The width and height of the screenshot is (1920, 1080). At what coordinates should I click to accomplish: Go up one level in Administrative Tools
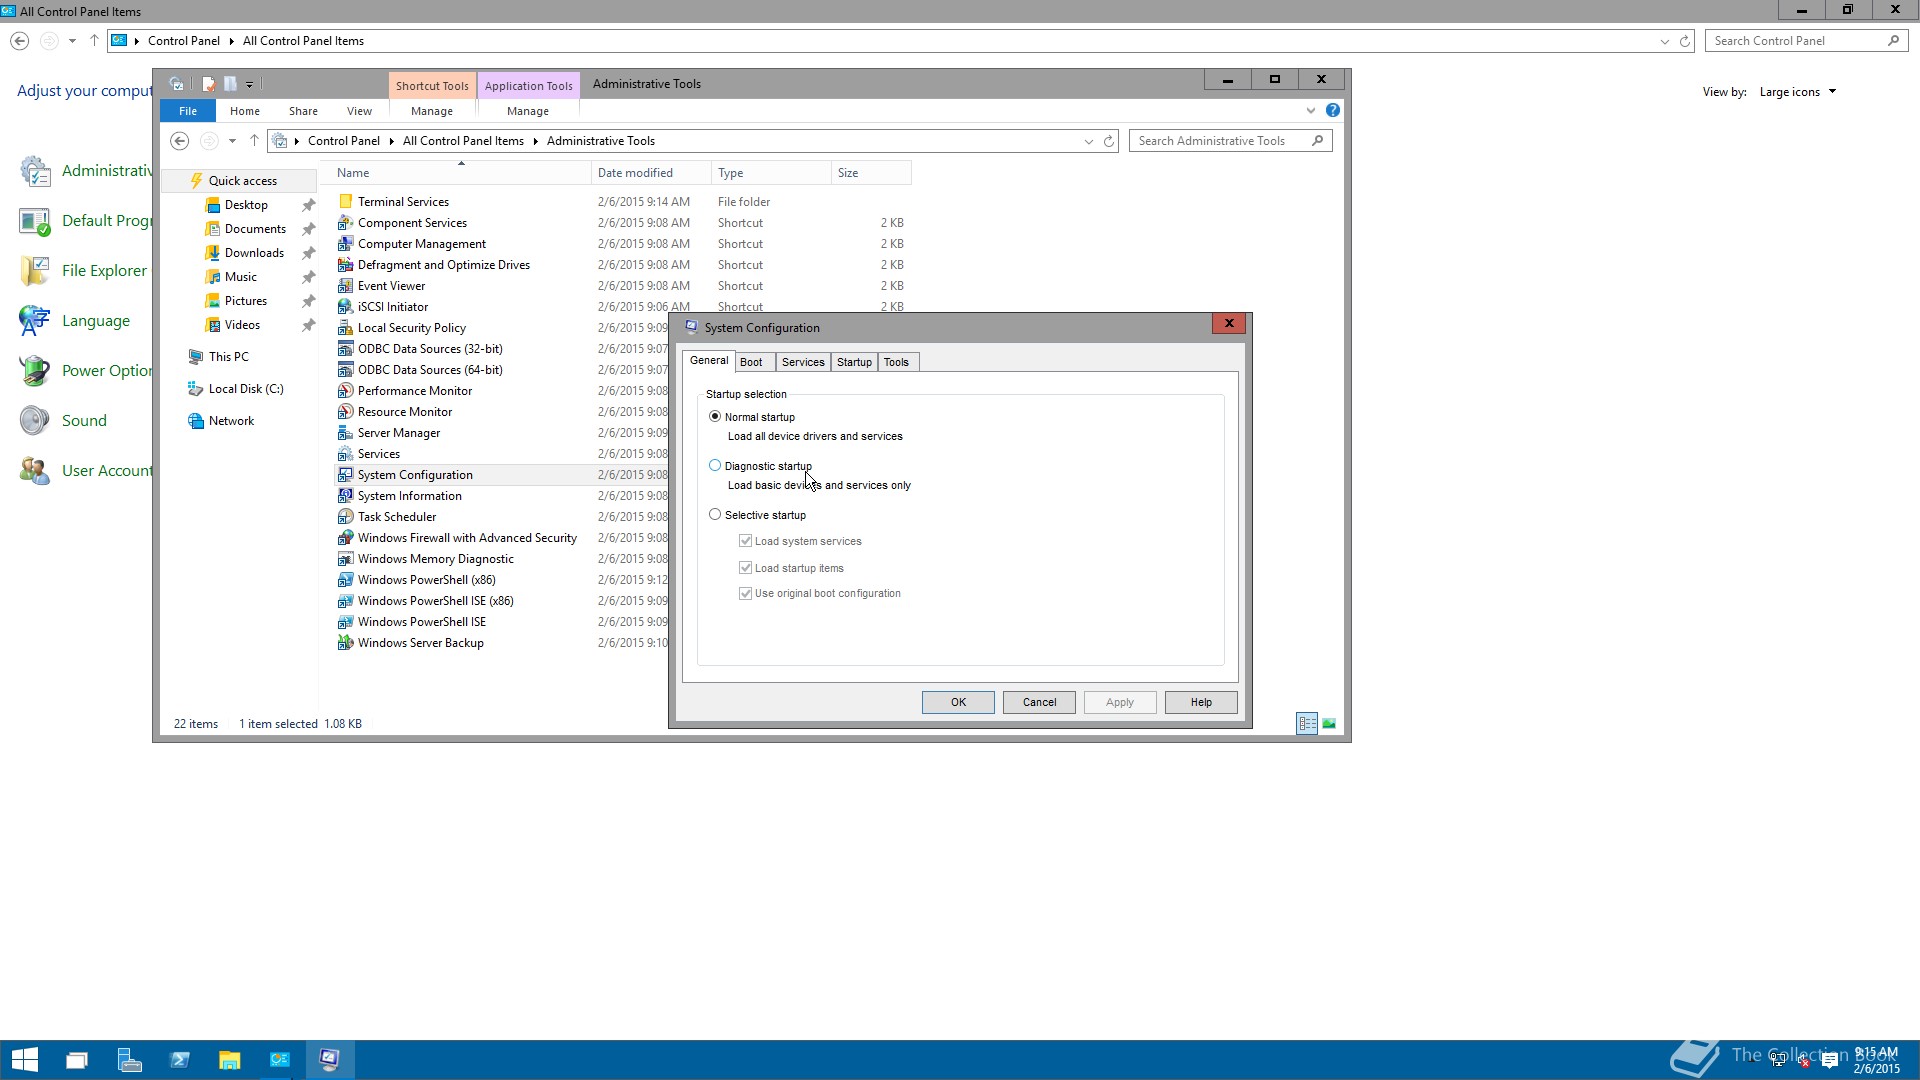pyautogui.click(x=254, y=141)
